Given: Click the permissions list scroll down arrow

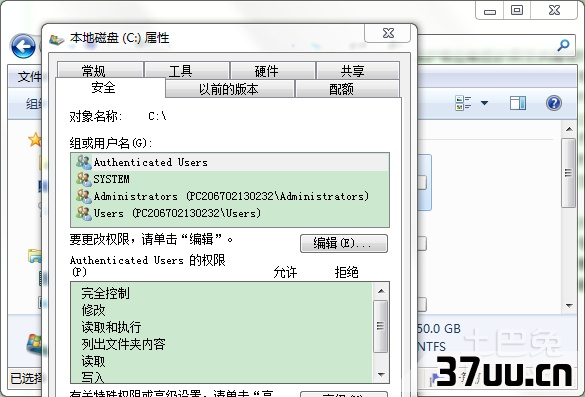Looking at the screenshot, I should click(381, 374).
